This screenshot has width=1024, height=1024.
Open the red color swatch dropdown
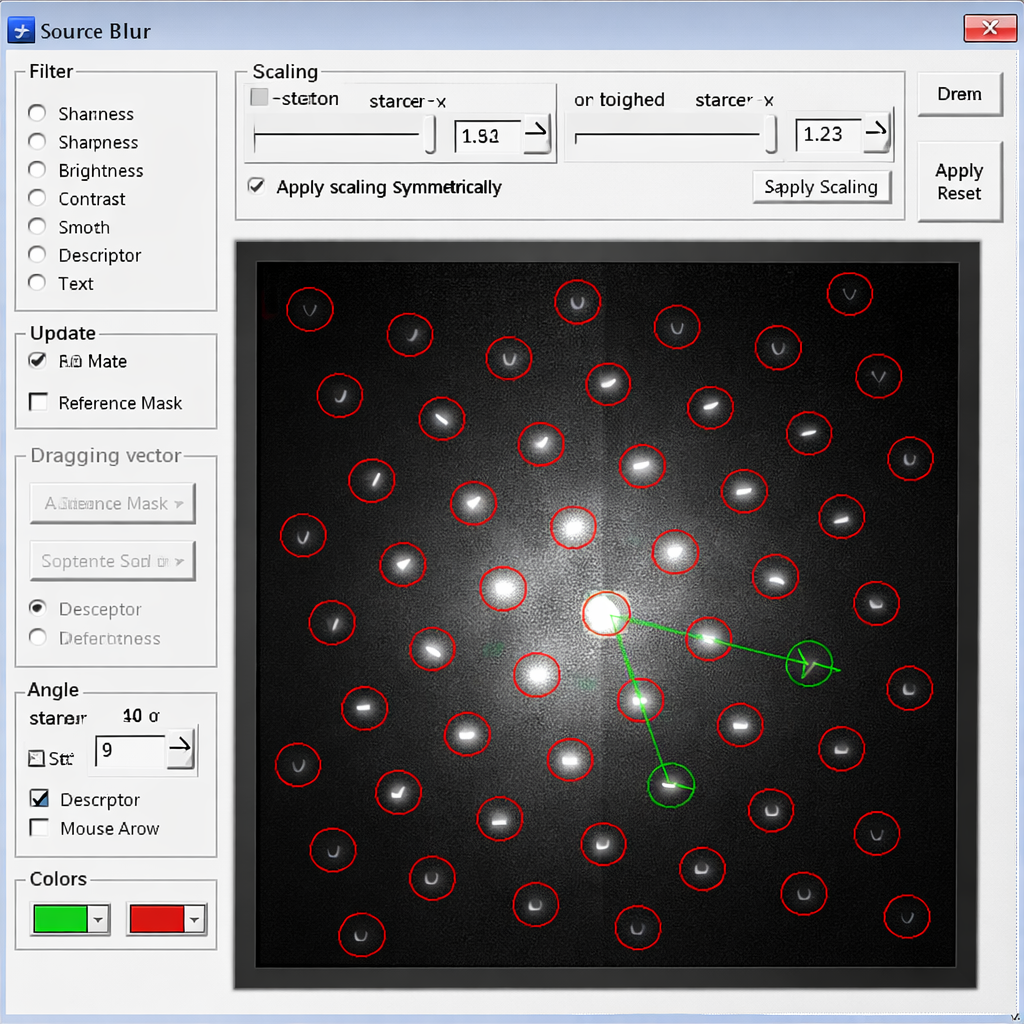(x=193, y=918)
